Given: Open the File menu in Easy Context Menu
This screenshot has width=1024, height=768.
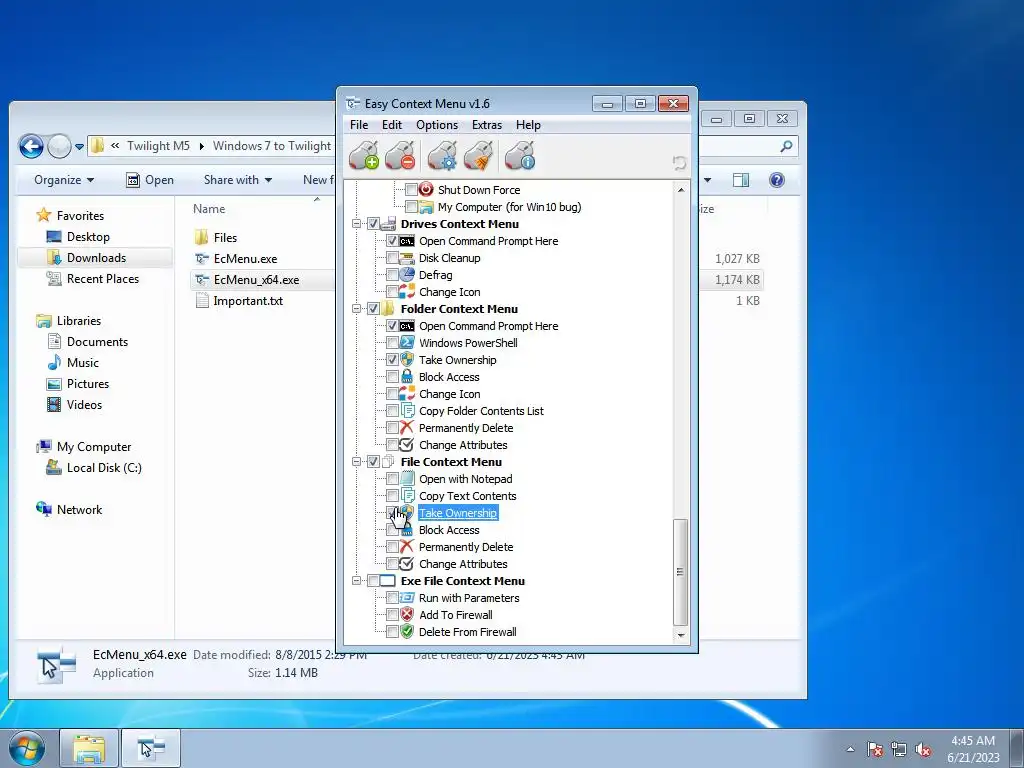Looking at the screenshot, I should point(359,125).
